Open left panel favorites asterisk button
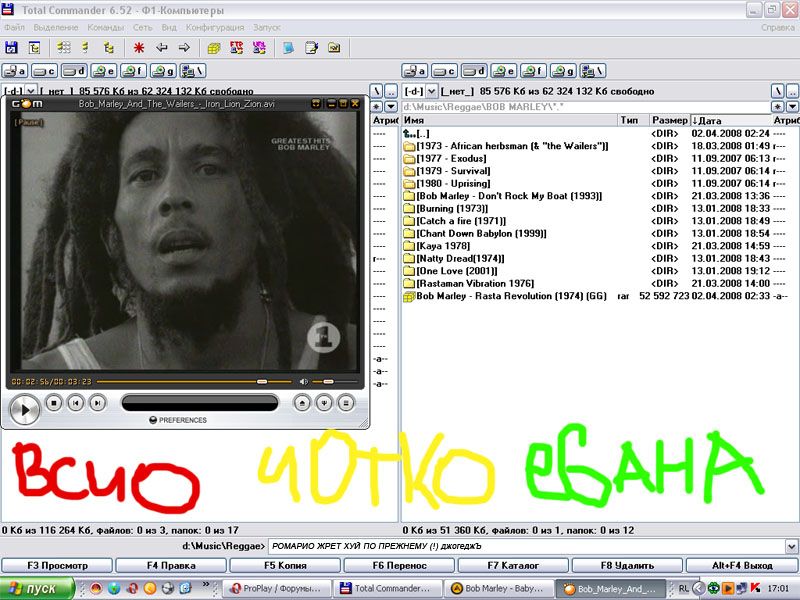 377,107
